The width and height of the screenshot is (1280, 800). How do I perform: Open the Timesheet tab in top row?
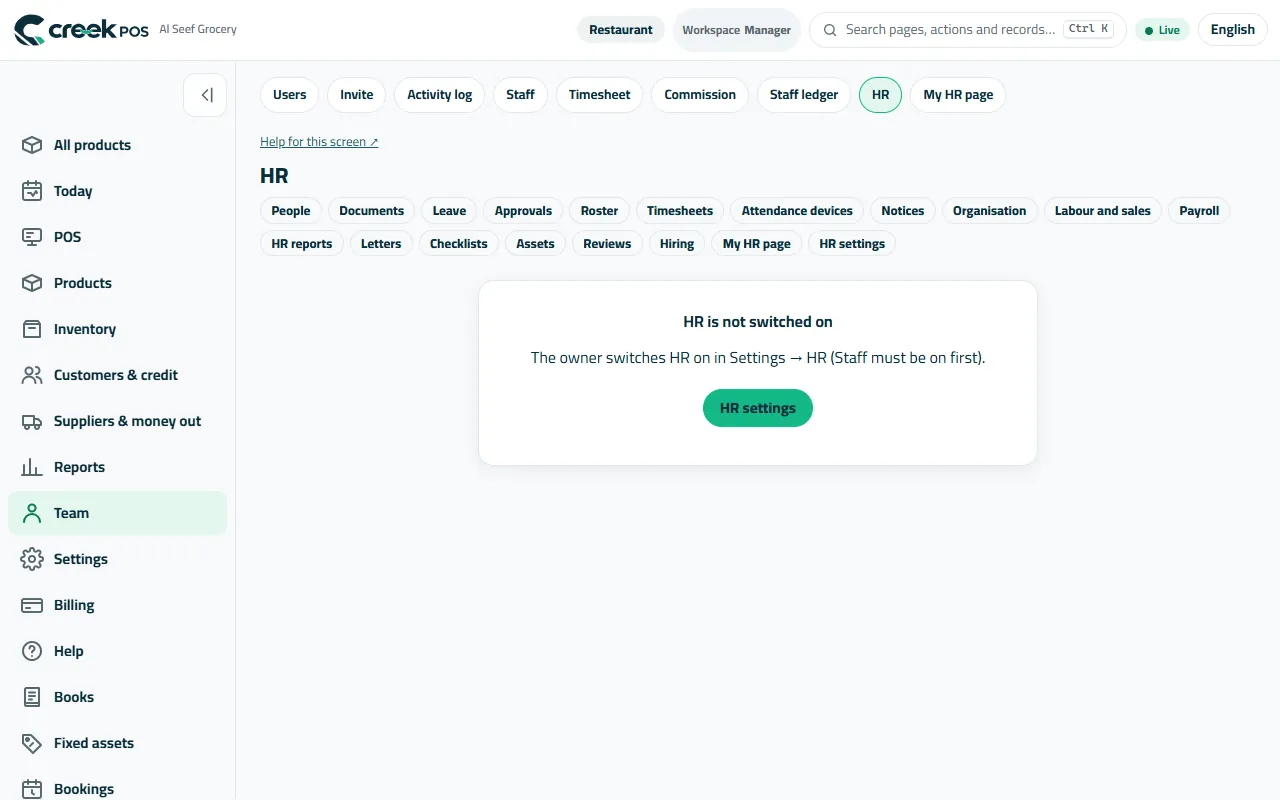[600, 95]
